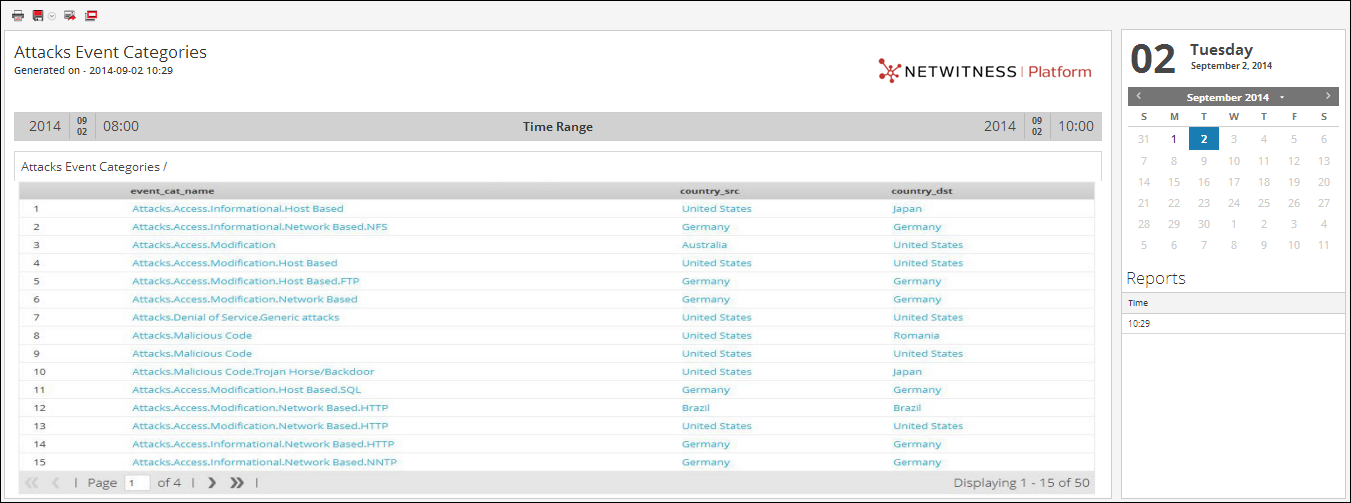
Task: Open Attacks.Malicious Code link in row 9
Action: (x=192, y=353)
